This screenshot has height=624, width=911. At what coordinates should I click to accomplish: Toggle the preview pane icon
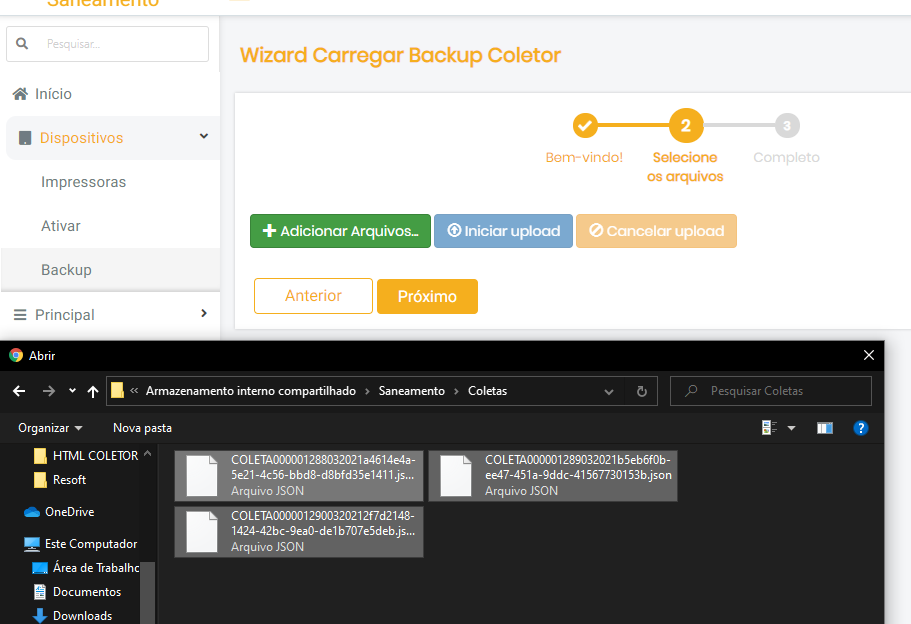click(824, 428)
